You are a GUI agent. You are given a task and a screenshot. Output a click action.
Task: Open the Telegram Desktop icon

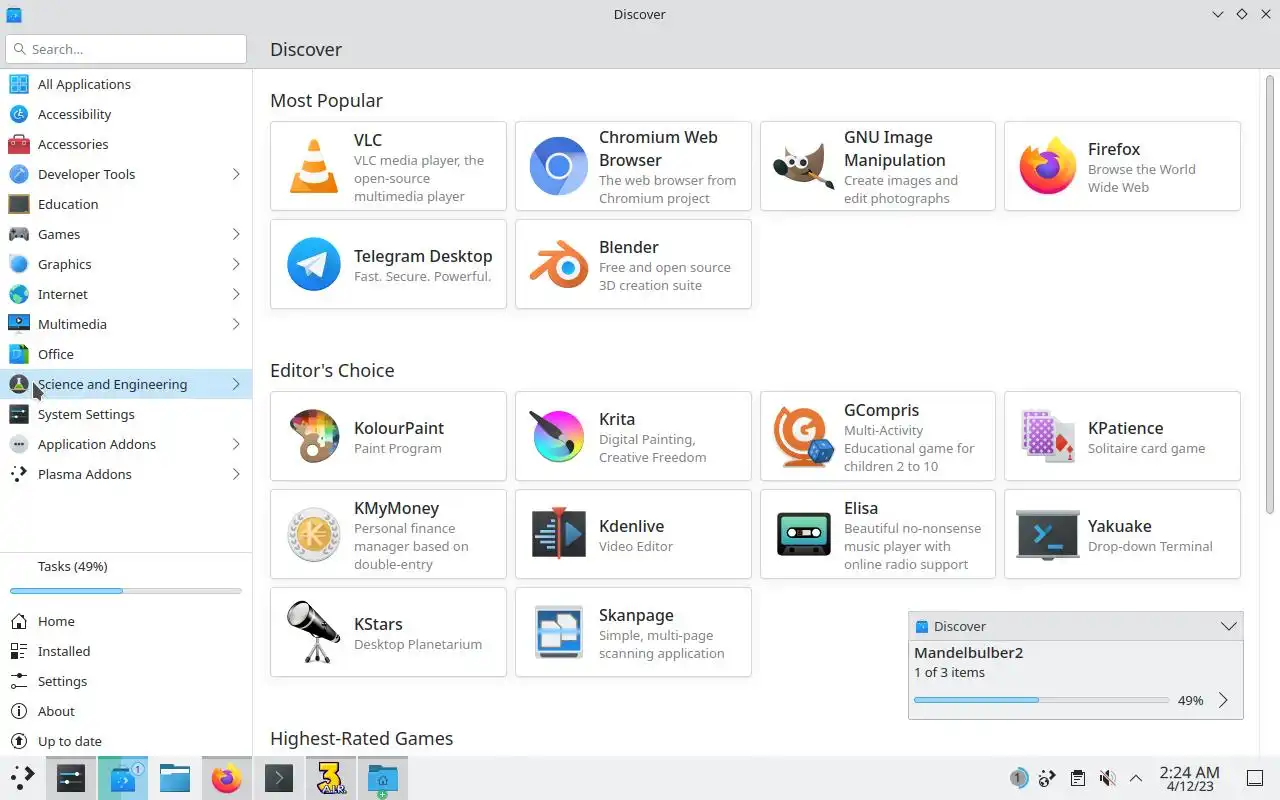pos(313,264)
